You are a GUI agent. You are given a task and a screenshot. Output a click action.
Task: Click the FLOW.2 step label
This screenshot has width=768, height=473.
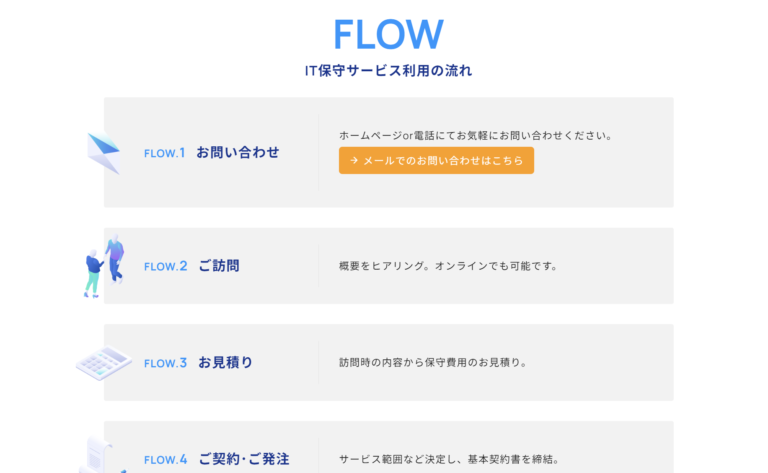click(165, 266)
